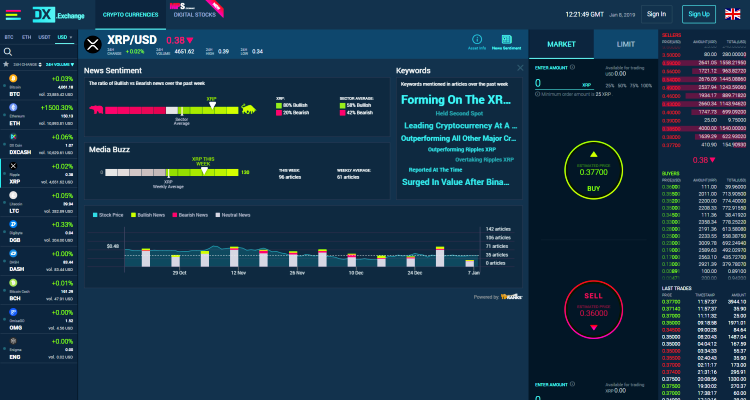Change language using the UK flag
Screen dimensions: 750x400
pyautogui.click(x=732, y=14)
